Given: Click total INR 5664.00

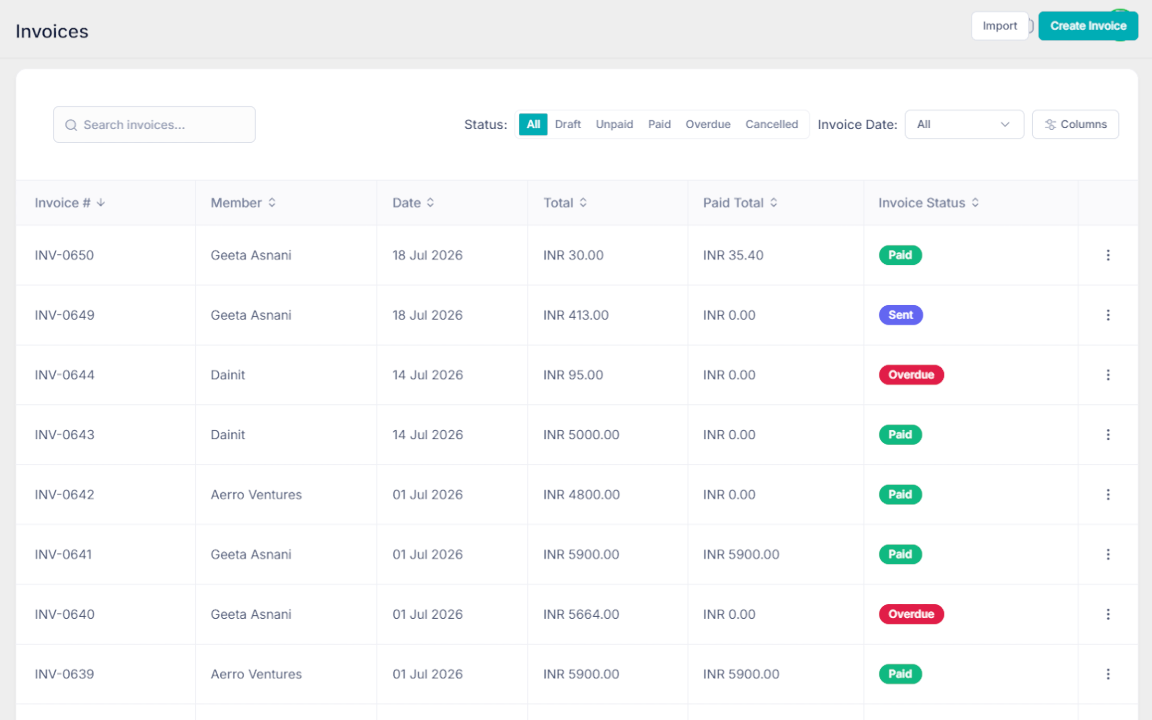Looking at the screenshot, I should coord(581,614).
